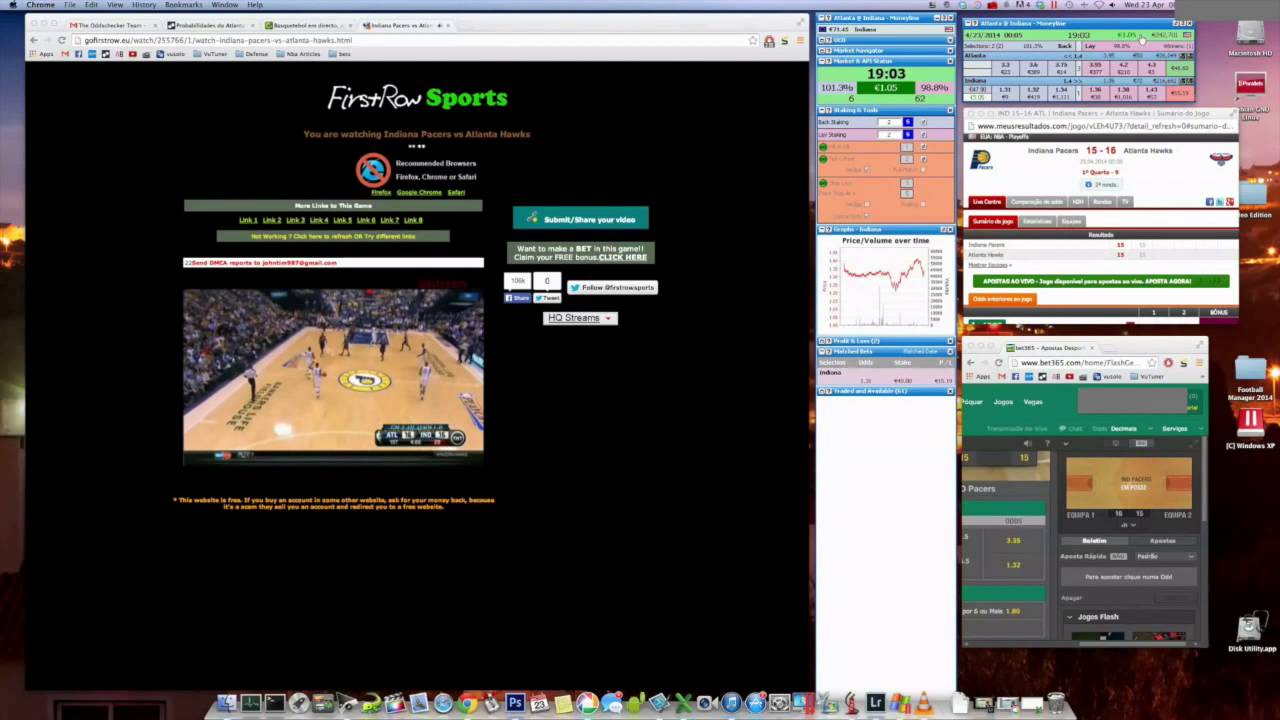
Task: Open Activity Monitor from the Dock
Action: [x=250, y=703]
